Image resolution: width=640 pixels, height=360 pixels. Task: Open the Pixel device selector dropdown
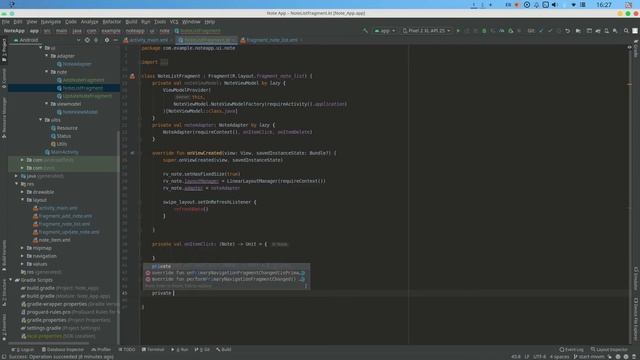click(426, 31)
